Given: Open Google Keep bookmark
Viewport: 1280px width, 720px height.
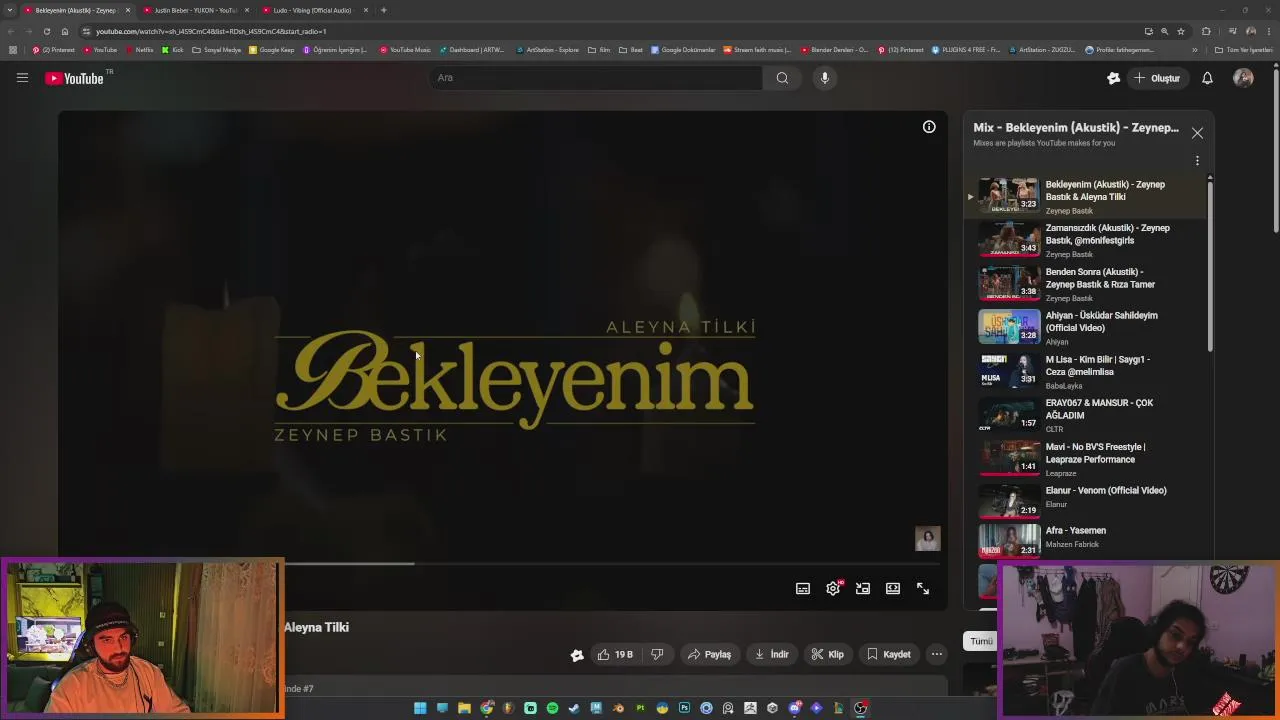Looking at the screenshot, I should pyautogui.click(x=272, y=50).
